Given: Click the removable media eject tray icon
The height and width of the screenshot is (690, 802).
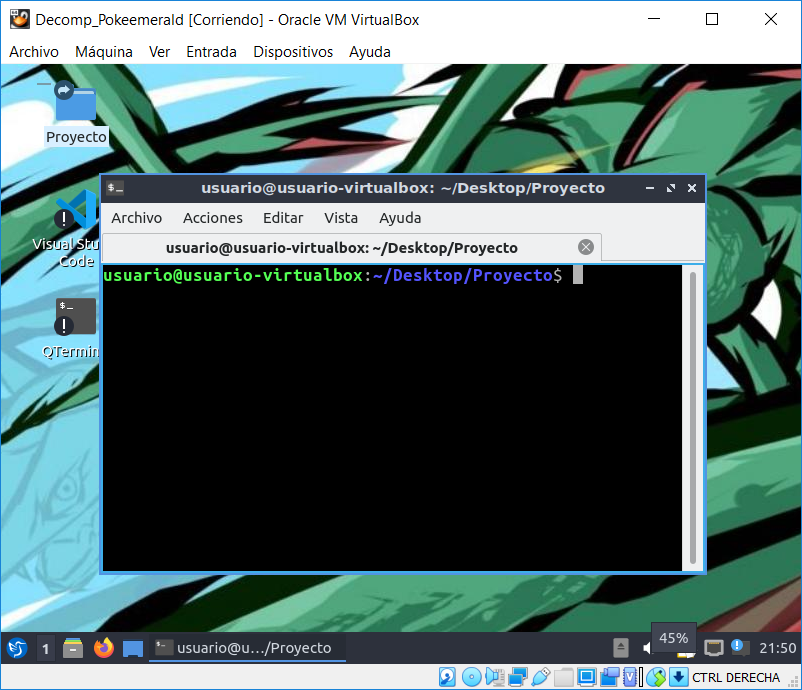Looking at the screenshot, I should pos(621,648).
